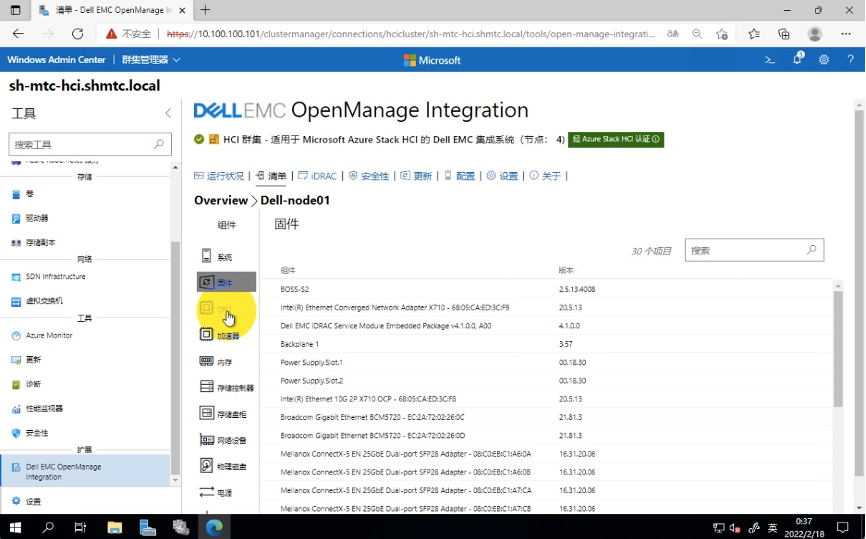The image size is (866, 539).
Task: Open the CPU component icon
Action: (x=206, y=308)
